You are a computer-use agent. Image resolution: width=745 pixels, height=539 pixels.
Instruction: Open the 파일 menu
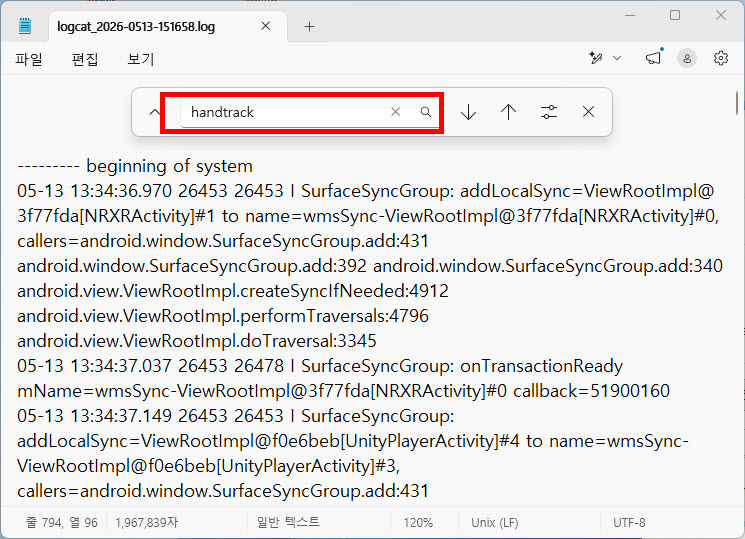tap(29, 59)
